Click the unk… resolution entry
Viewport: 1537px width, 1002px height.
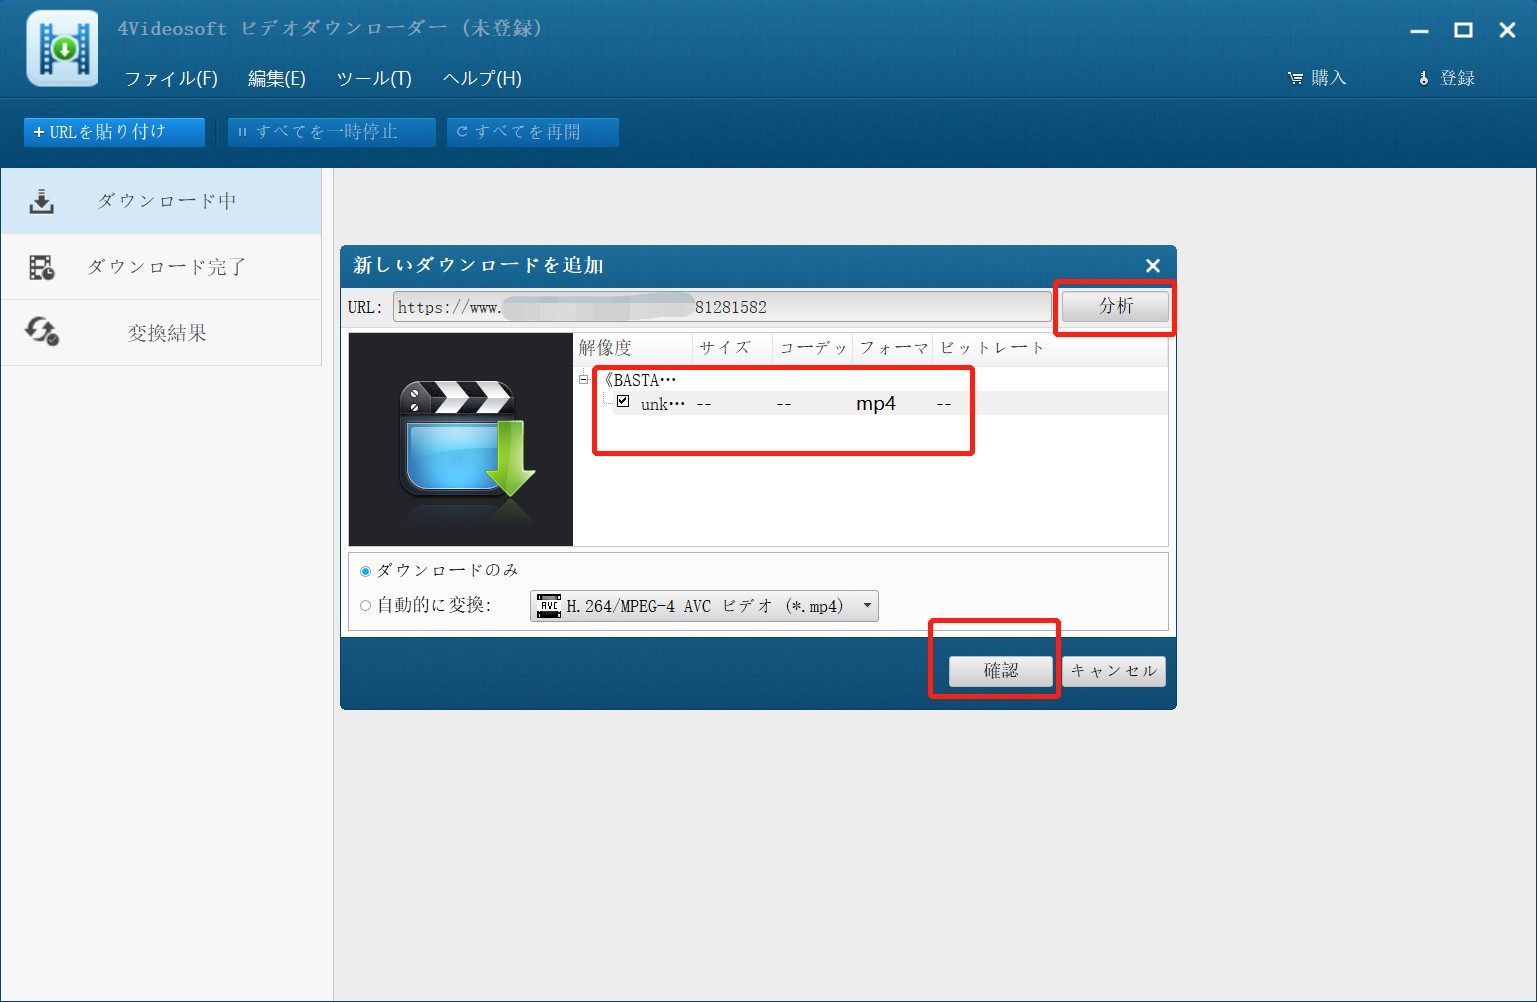tap(662, 404)
